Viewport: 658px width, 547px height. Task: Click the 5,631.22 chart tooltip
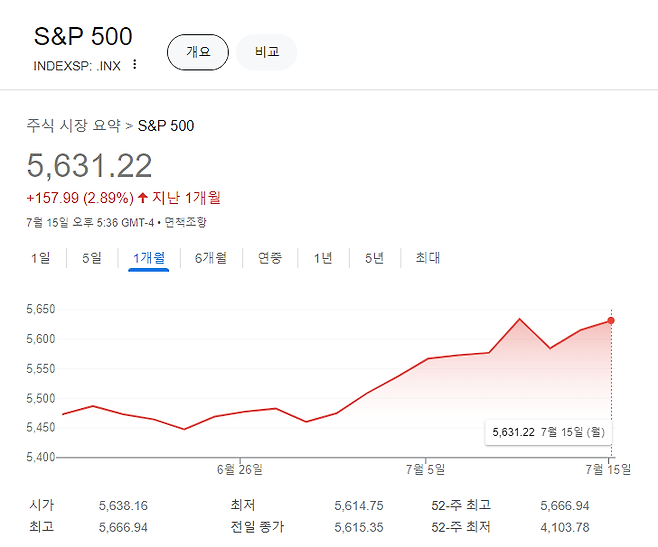point(548,432)
